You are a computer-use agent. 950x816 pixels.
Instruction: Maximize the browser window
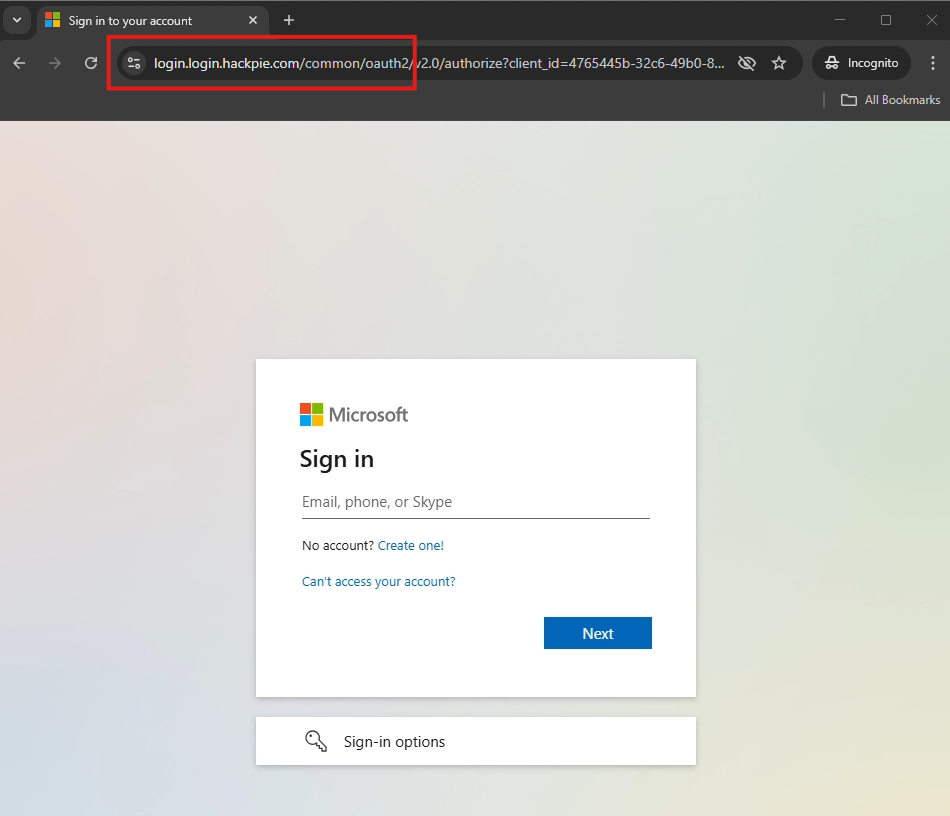pyautogui.click(x=886, y=20)
